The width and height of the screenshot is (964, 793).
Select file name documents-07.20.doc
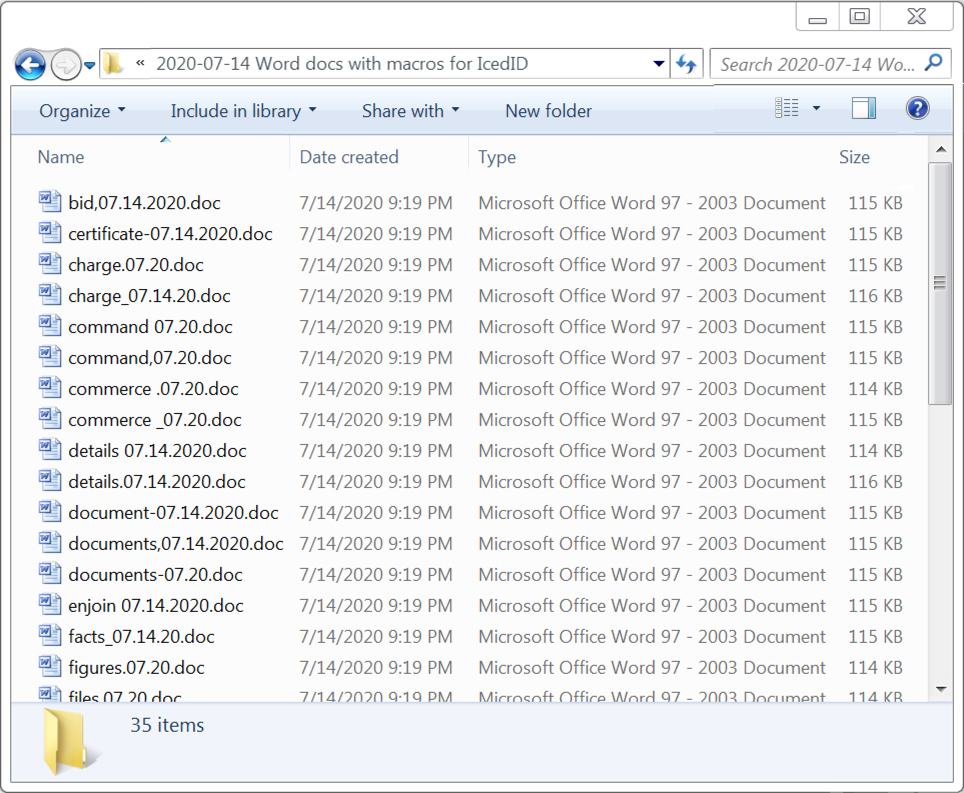(156, 575)
